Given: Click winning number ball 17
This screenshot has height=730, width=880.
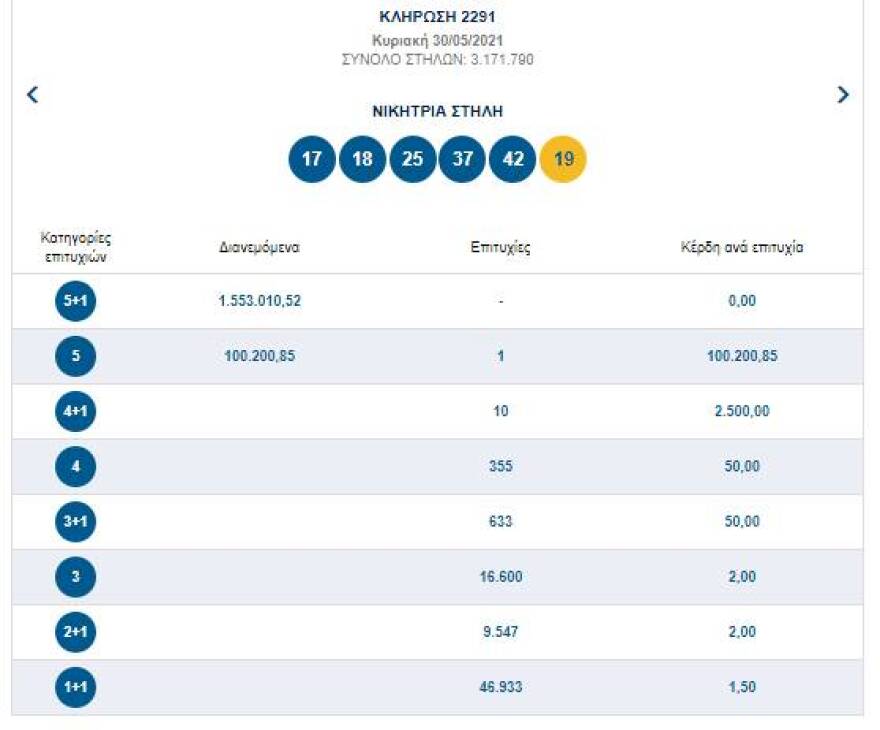Looking at the screenshot, I should (312, 159).
